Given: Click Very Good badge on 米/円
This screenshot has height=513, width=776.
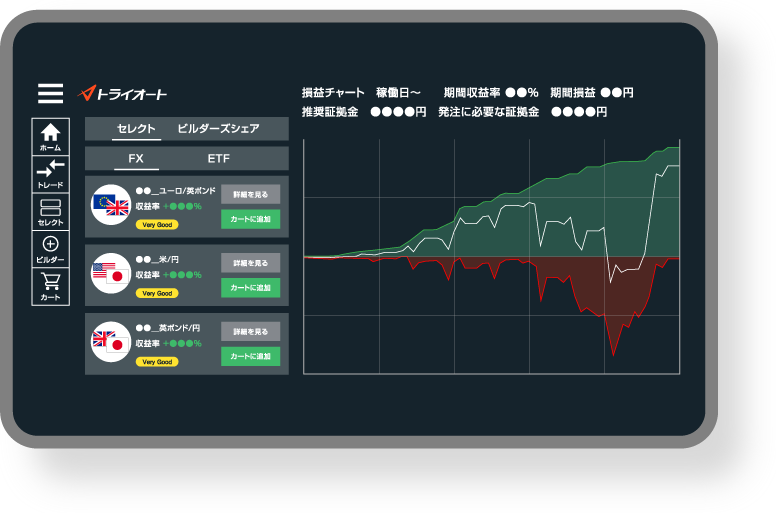Looking at the screenshot, I should 157,294.
